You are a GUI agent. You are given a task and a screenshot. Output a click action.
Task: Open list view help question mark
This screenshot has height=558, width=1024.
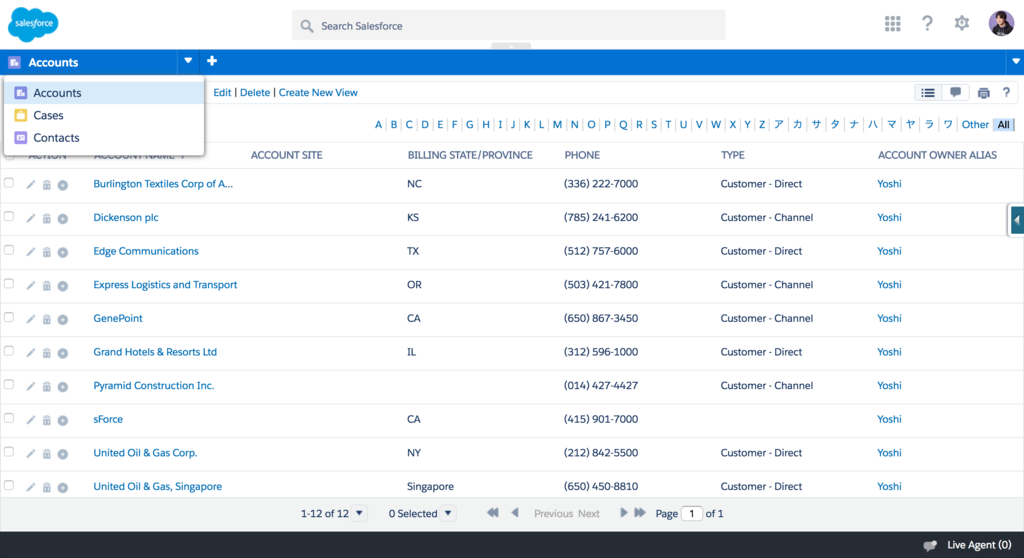click(1006, 93)
